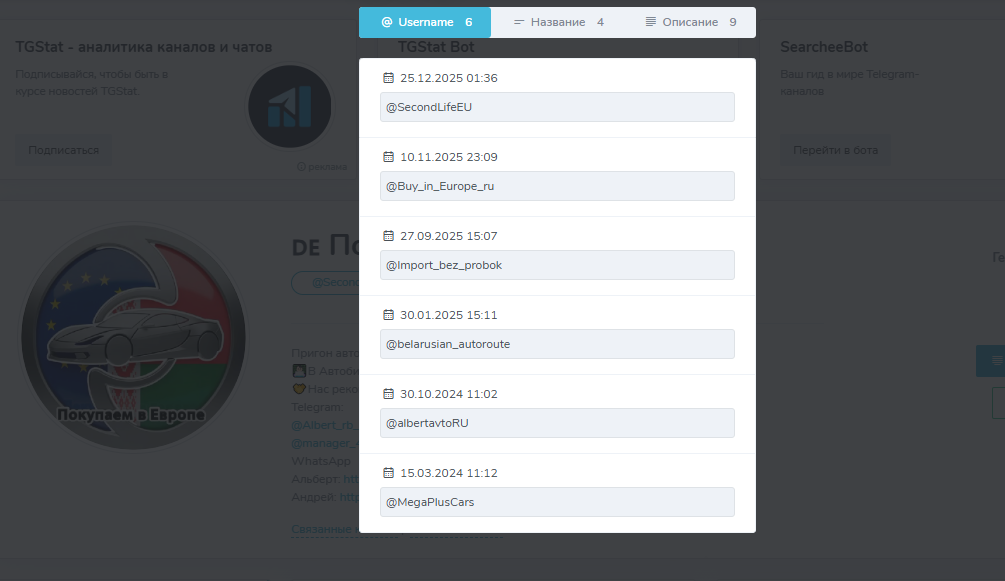The width and height of the screenshot is (1005, 581).
Task: Click the реклама info label
Action: click(322, 167)
